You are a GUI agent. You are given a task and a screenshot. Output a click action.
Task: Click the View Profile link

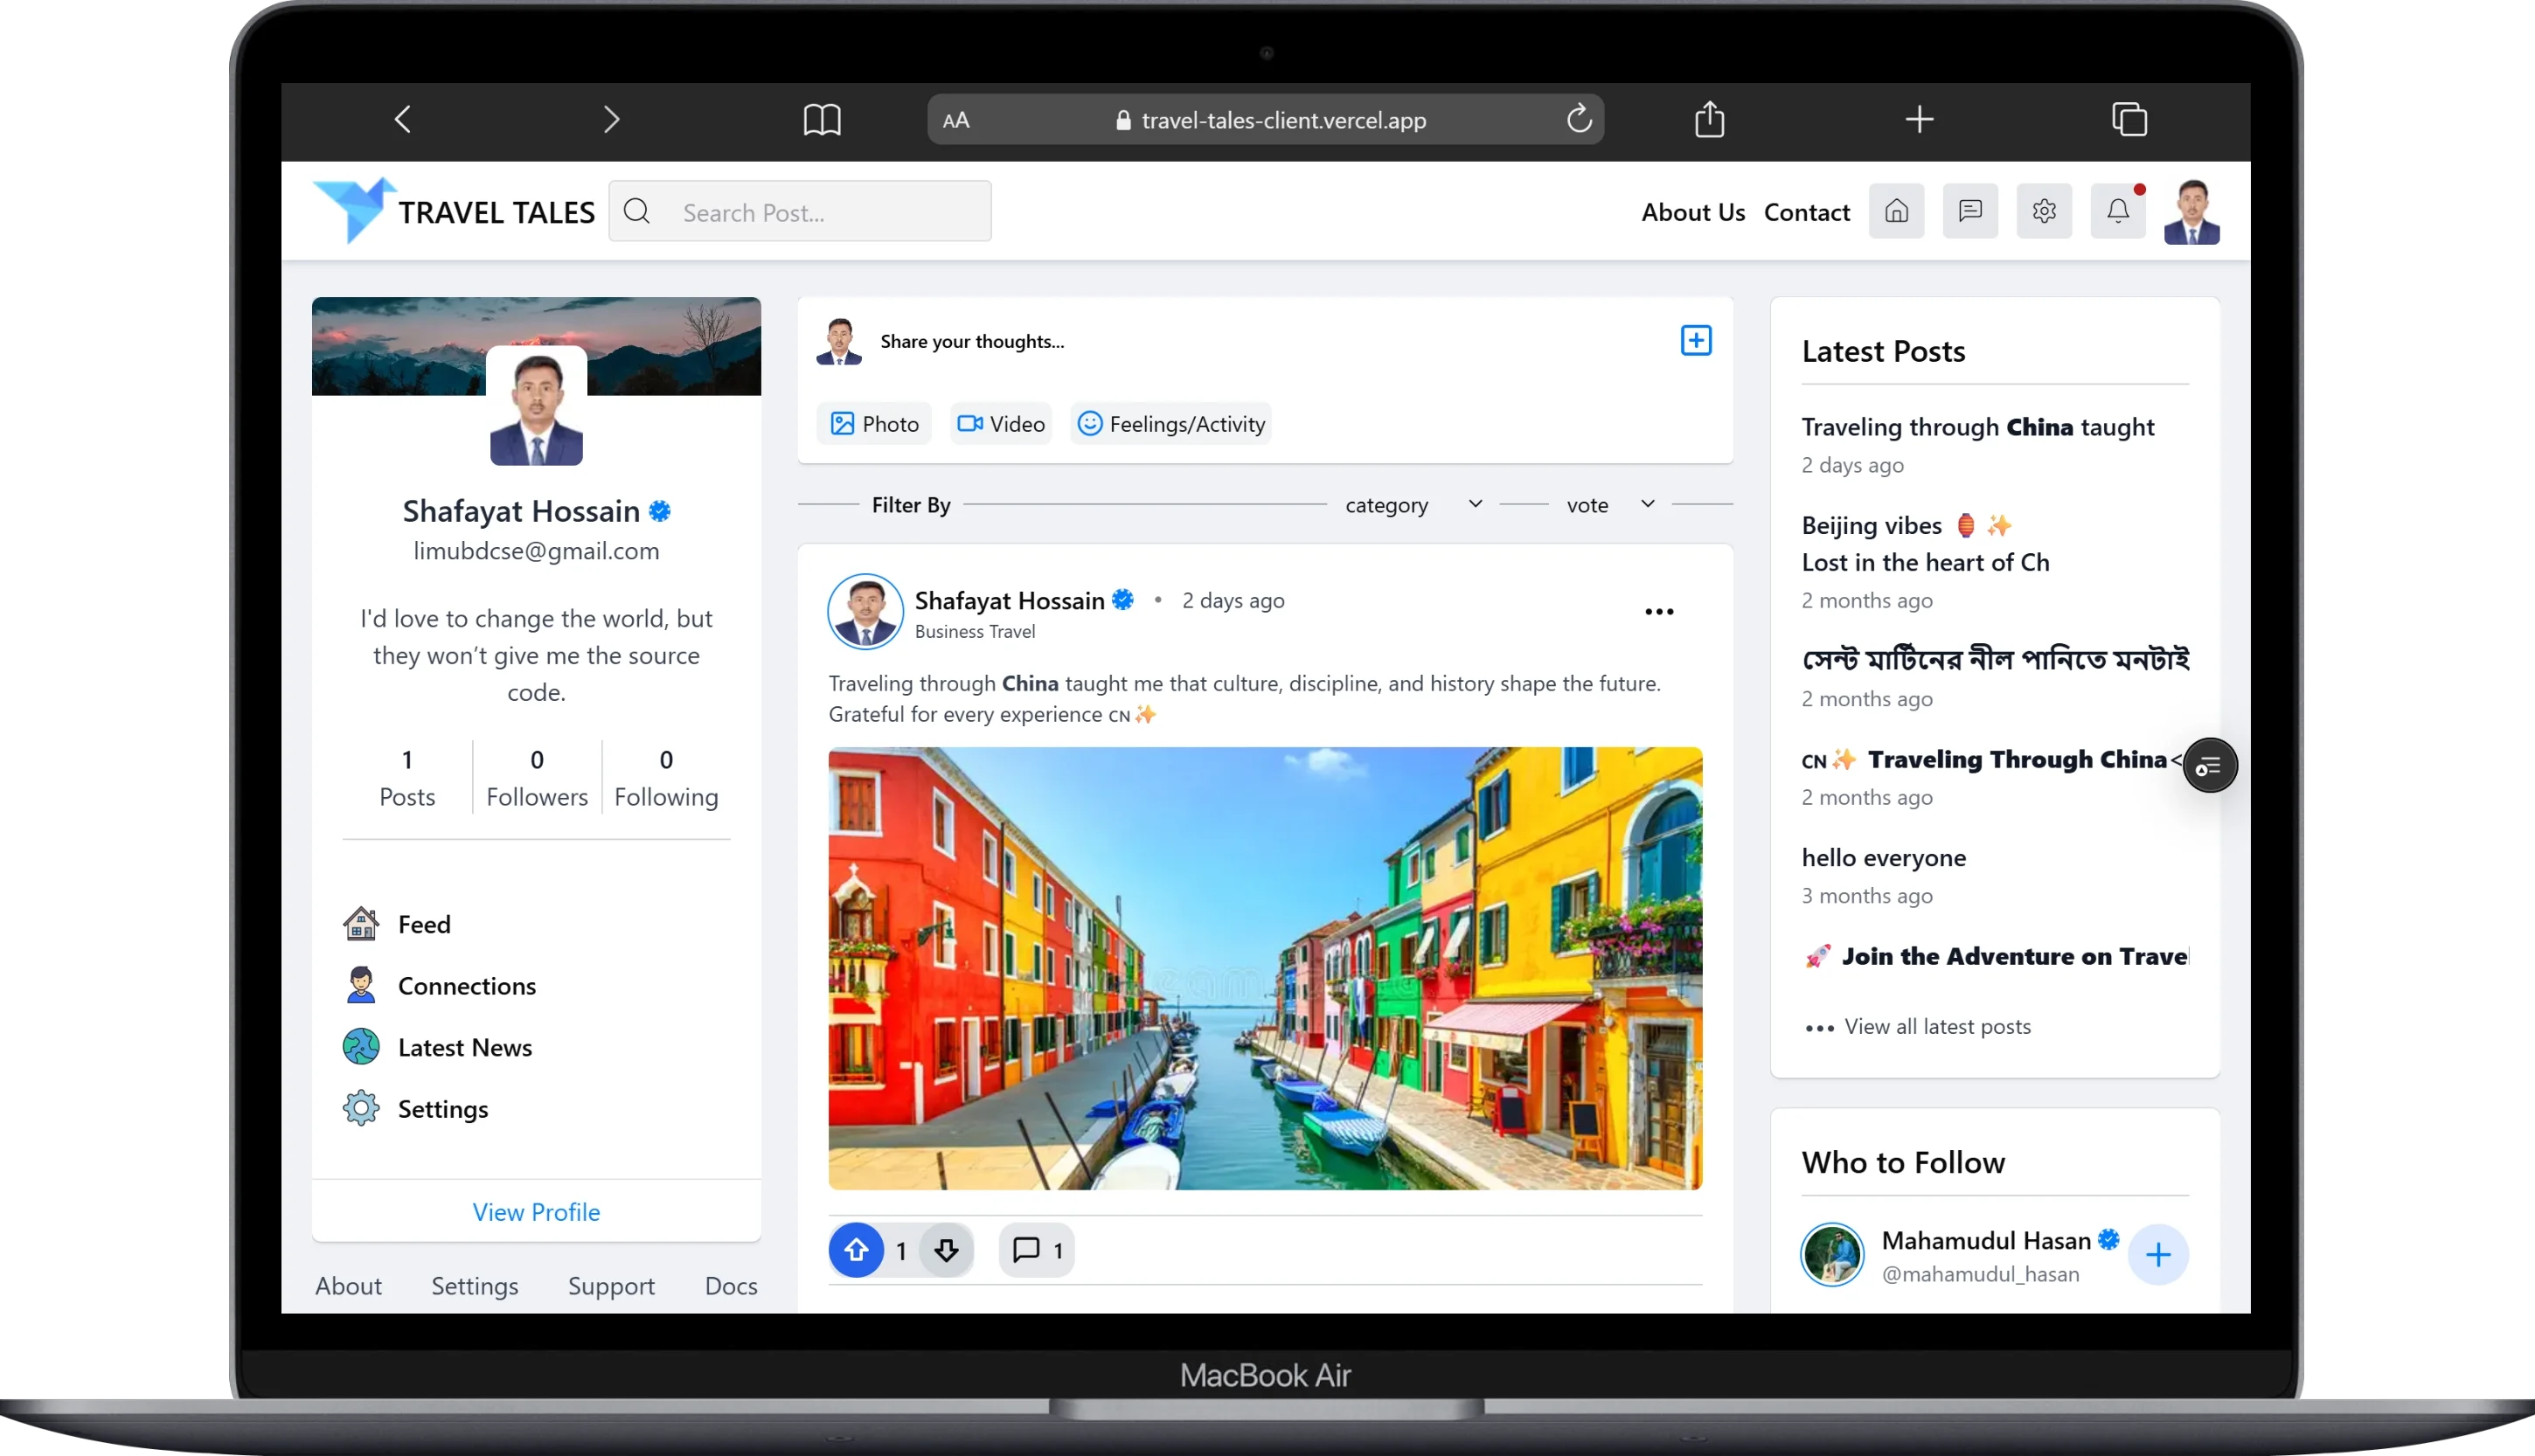click(536, 1212)
